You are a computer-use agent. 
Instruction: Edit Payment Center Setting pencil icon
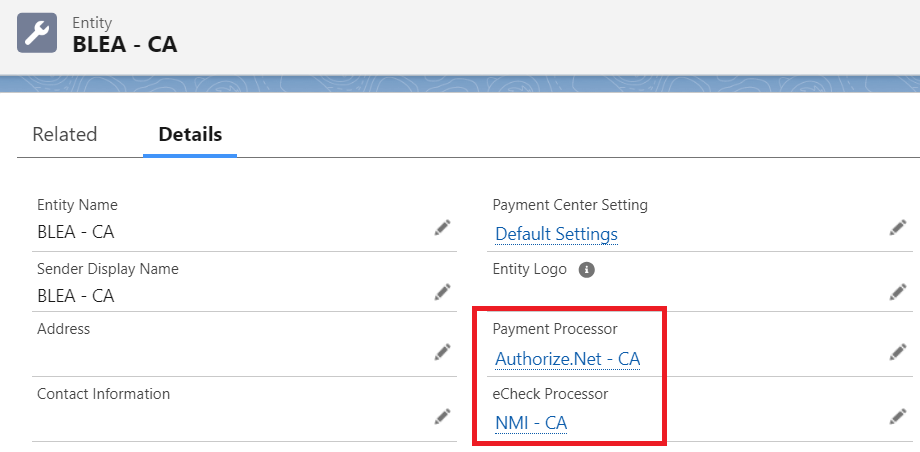pyautogui.click(x=897, y=228)
